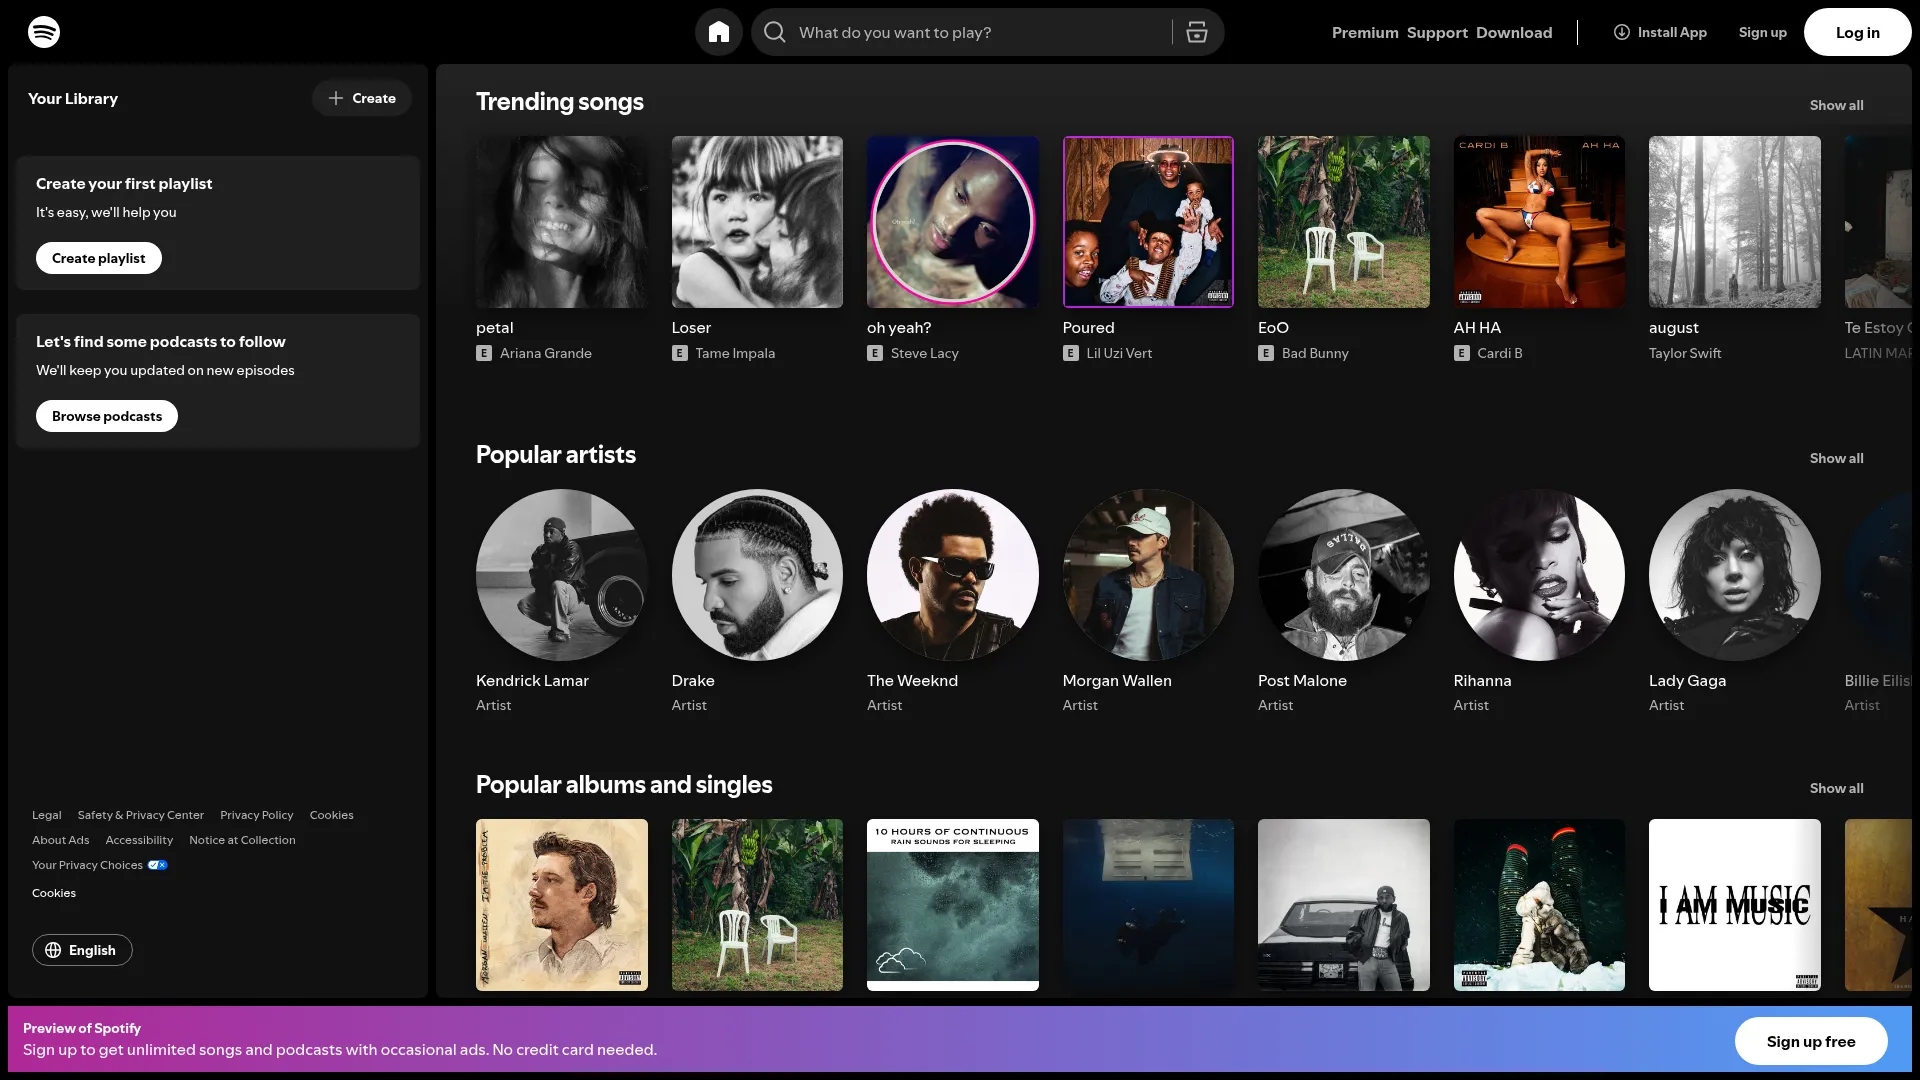
Task: Open Morgan Wallen artist photo
Action: point(1148,575)
